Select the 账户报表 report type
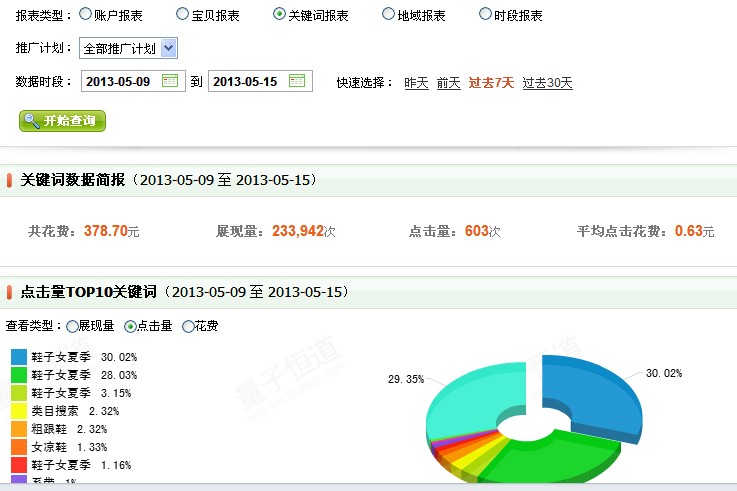The width and height of the screenshot is (737, 491). [x=85, y=15]
